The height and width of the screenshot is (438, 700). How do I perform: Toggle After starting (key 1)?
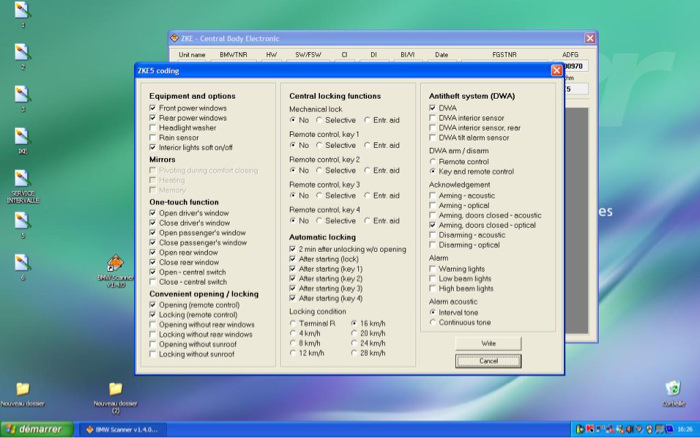point(292,269)
